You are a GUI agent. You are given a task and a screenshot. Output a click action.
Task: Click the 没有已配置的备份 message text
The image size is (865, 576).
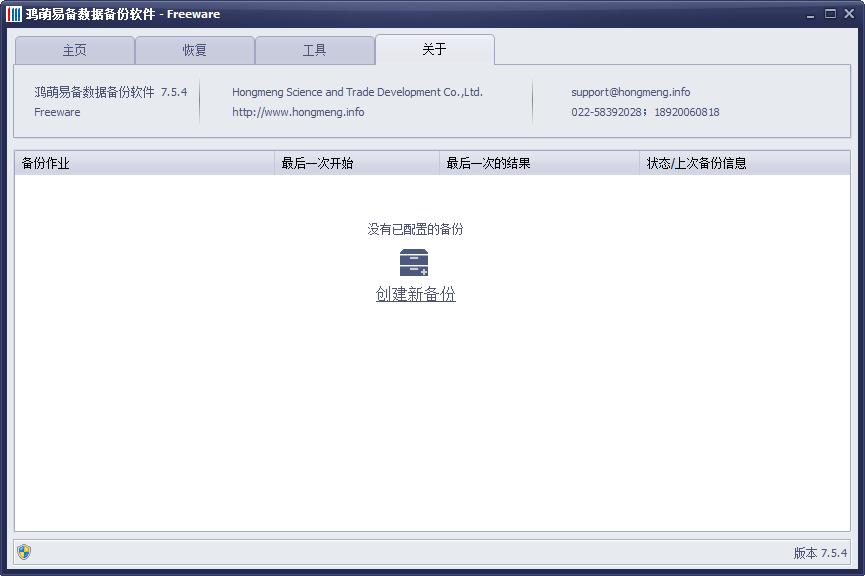415,229
